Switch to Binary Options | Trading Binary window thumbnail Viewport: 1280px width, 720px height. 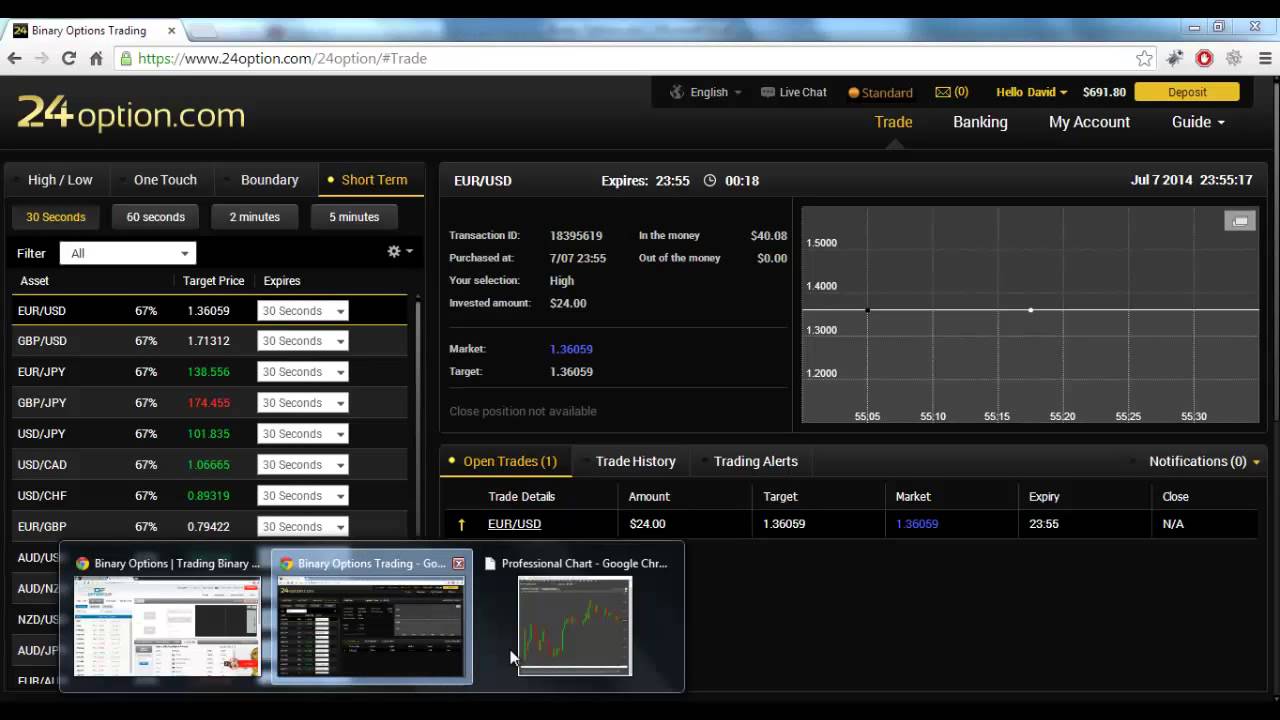coord(167,625)
